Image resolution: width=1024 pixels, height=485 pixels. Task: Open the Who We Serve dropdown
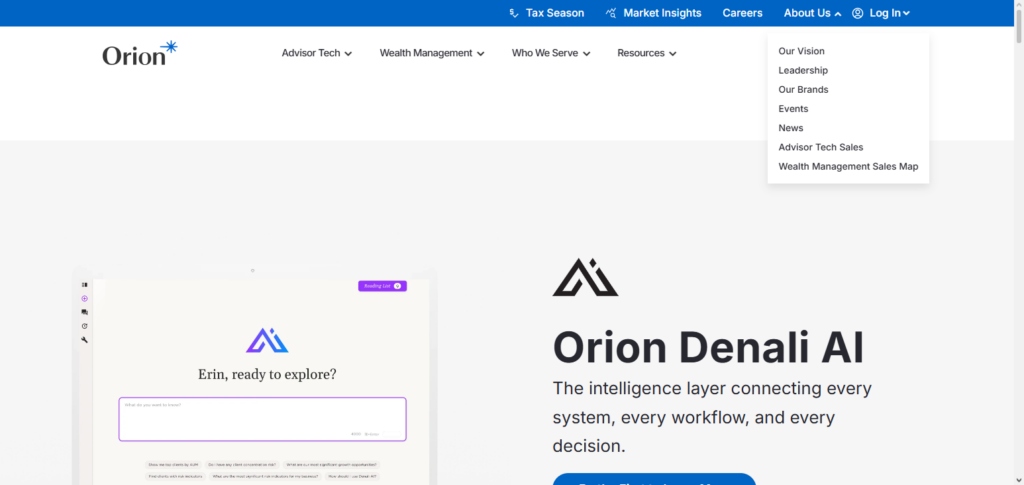[551, 54]
